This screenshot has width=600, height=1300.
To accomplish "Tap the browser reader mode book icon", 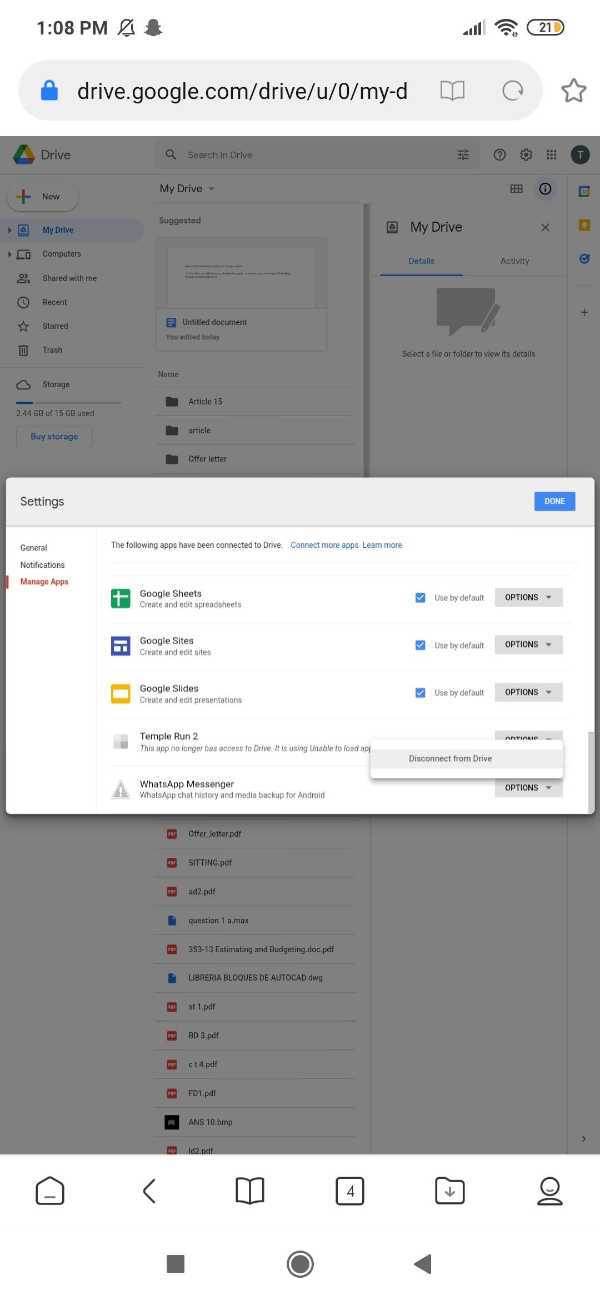I will tap(452, 91).
